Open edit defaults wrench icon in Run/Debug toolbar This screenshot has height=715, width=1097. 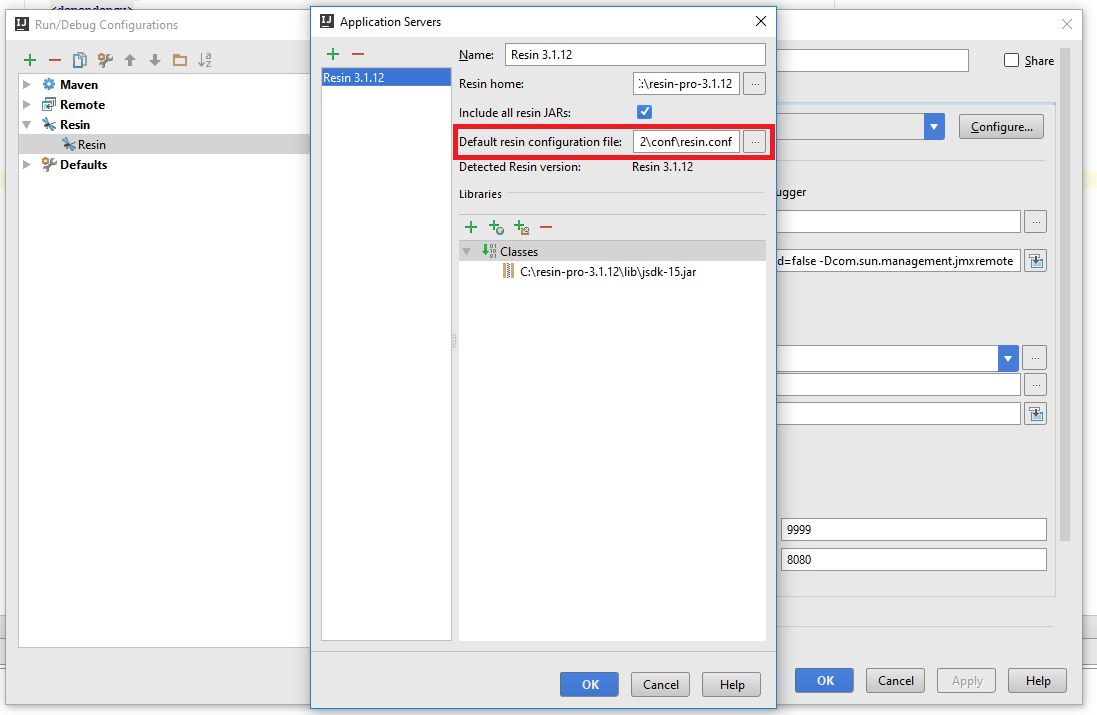pyautogui.click(x=105, y=60)
